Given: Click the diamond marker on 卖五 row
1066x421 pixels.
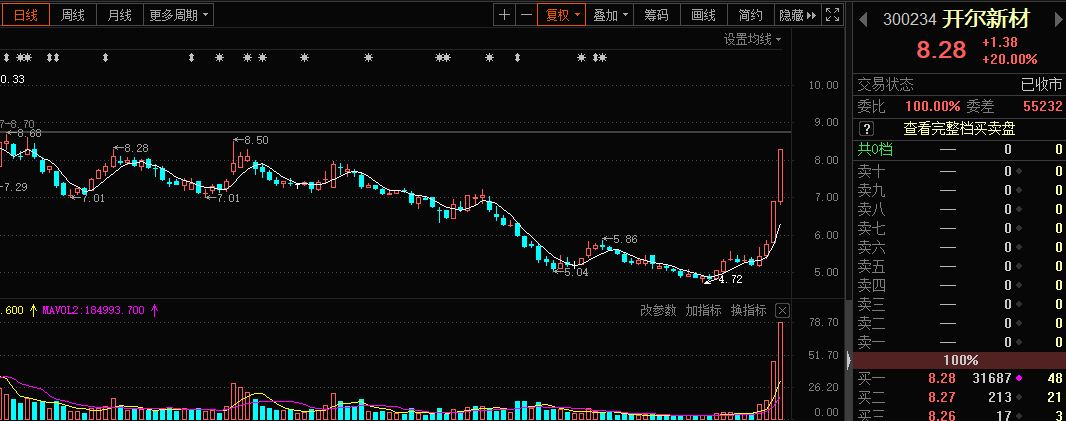Looking at the screenshot, I should [x=1019, y=266].
